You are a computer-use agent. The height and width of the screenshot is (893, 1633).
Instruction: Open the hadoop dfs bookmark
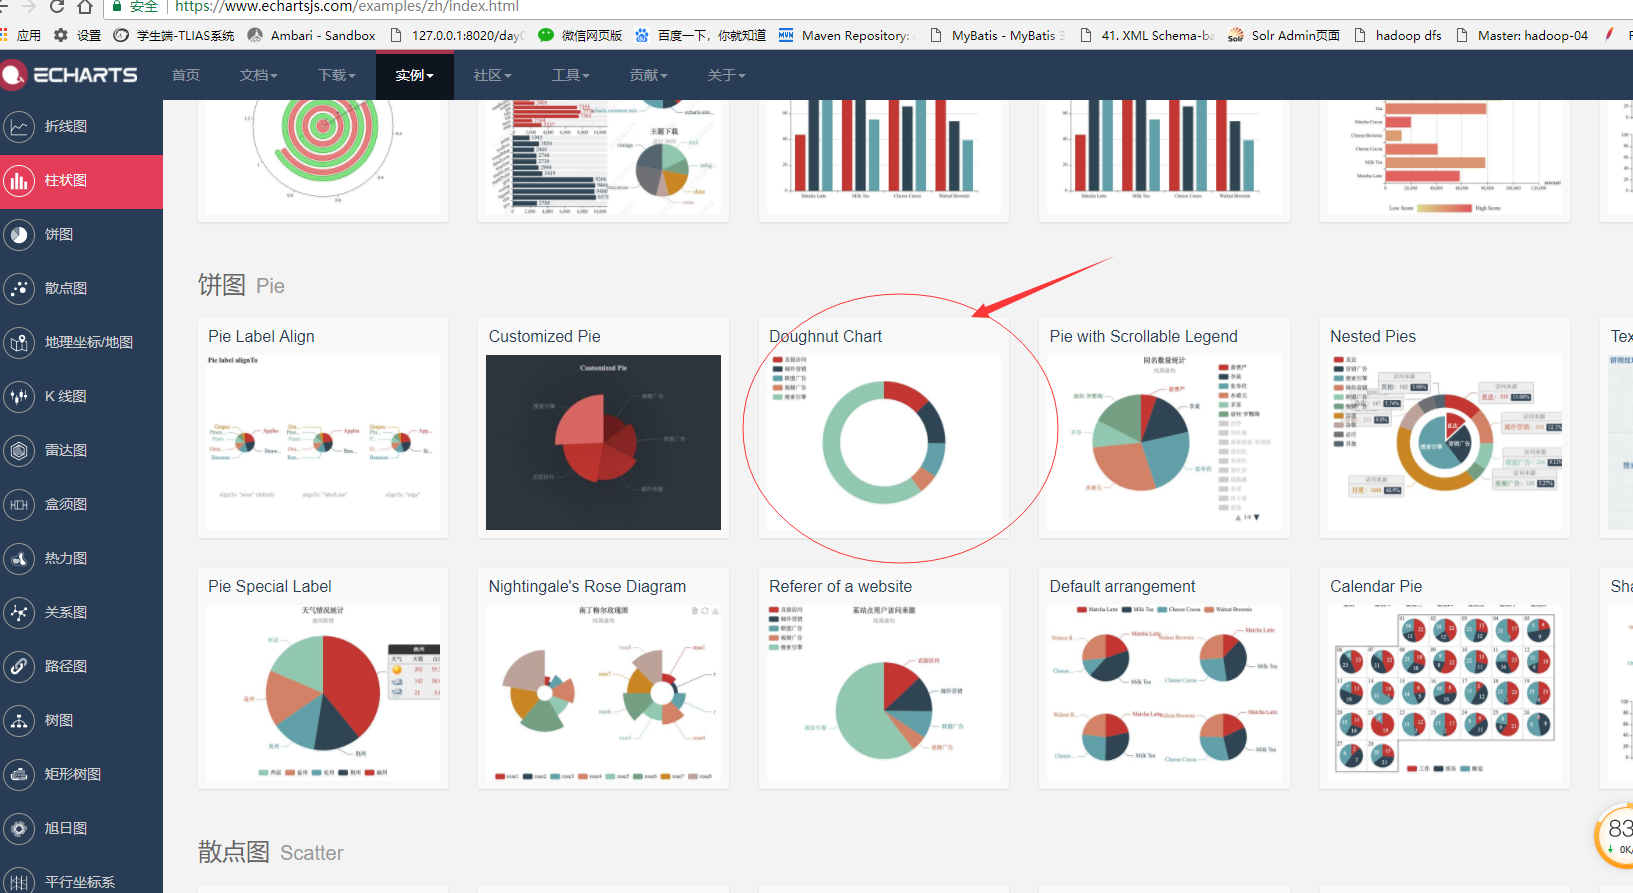pos(1398,35)
